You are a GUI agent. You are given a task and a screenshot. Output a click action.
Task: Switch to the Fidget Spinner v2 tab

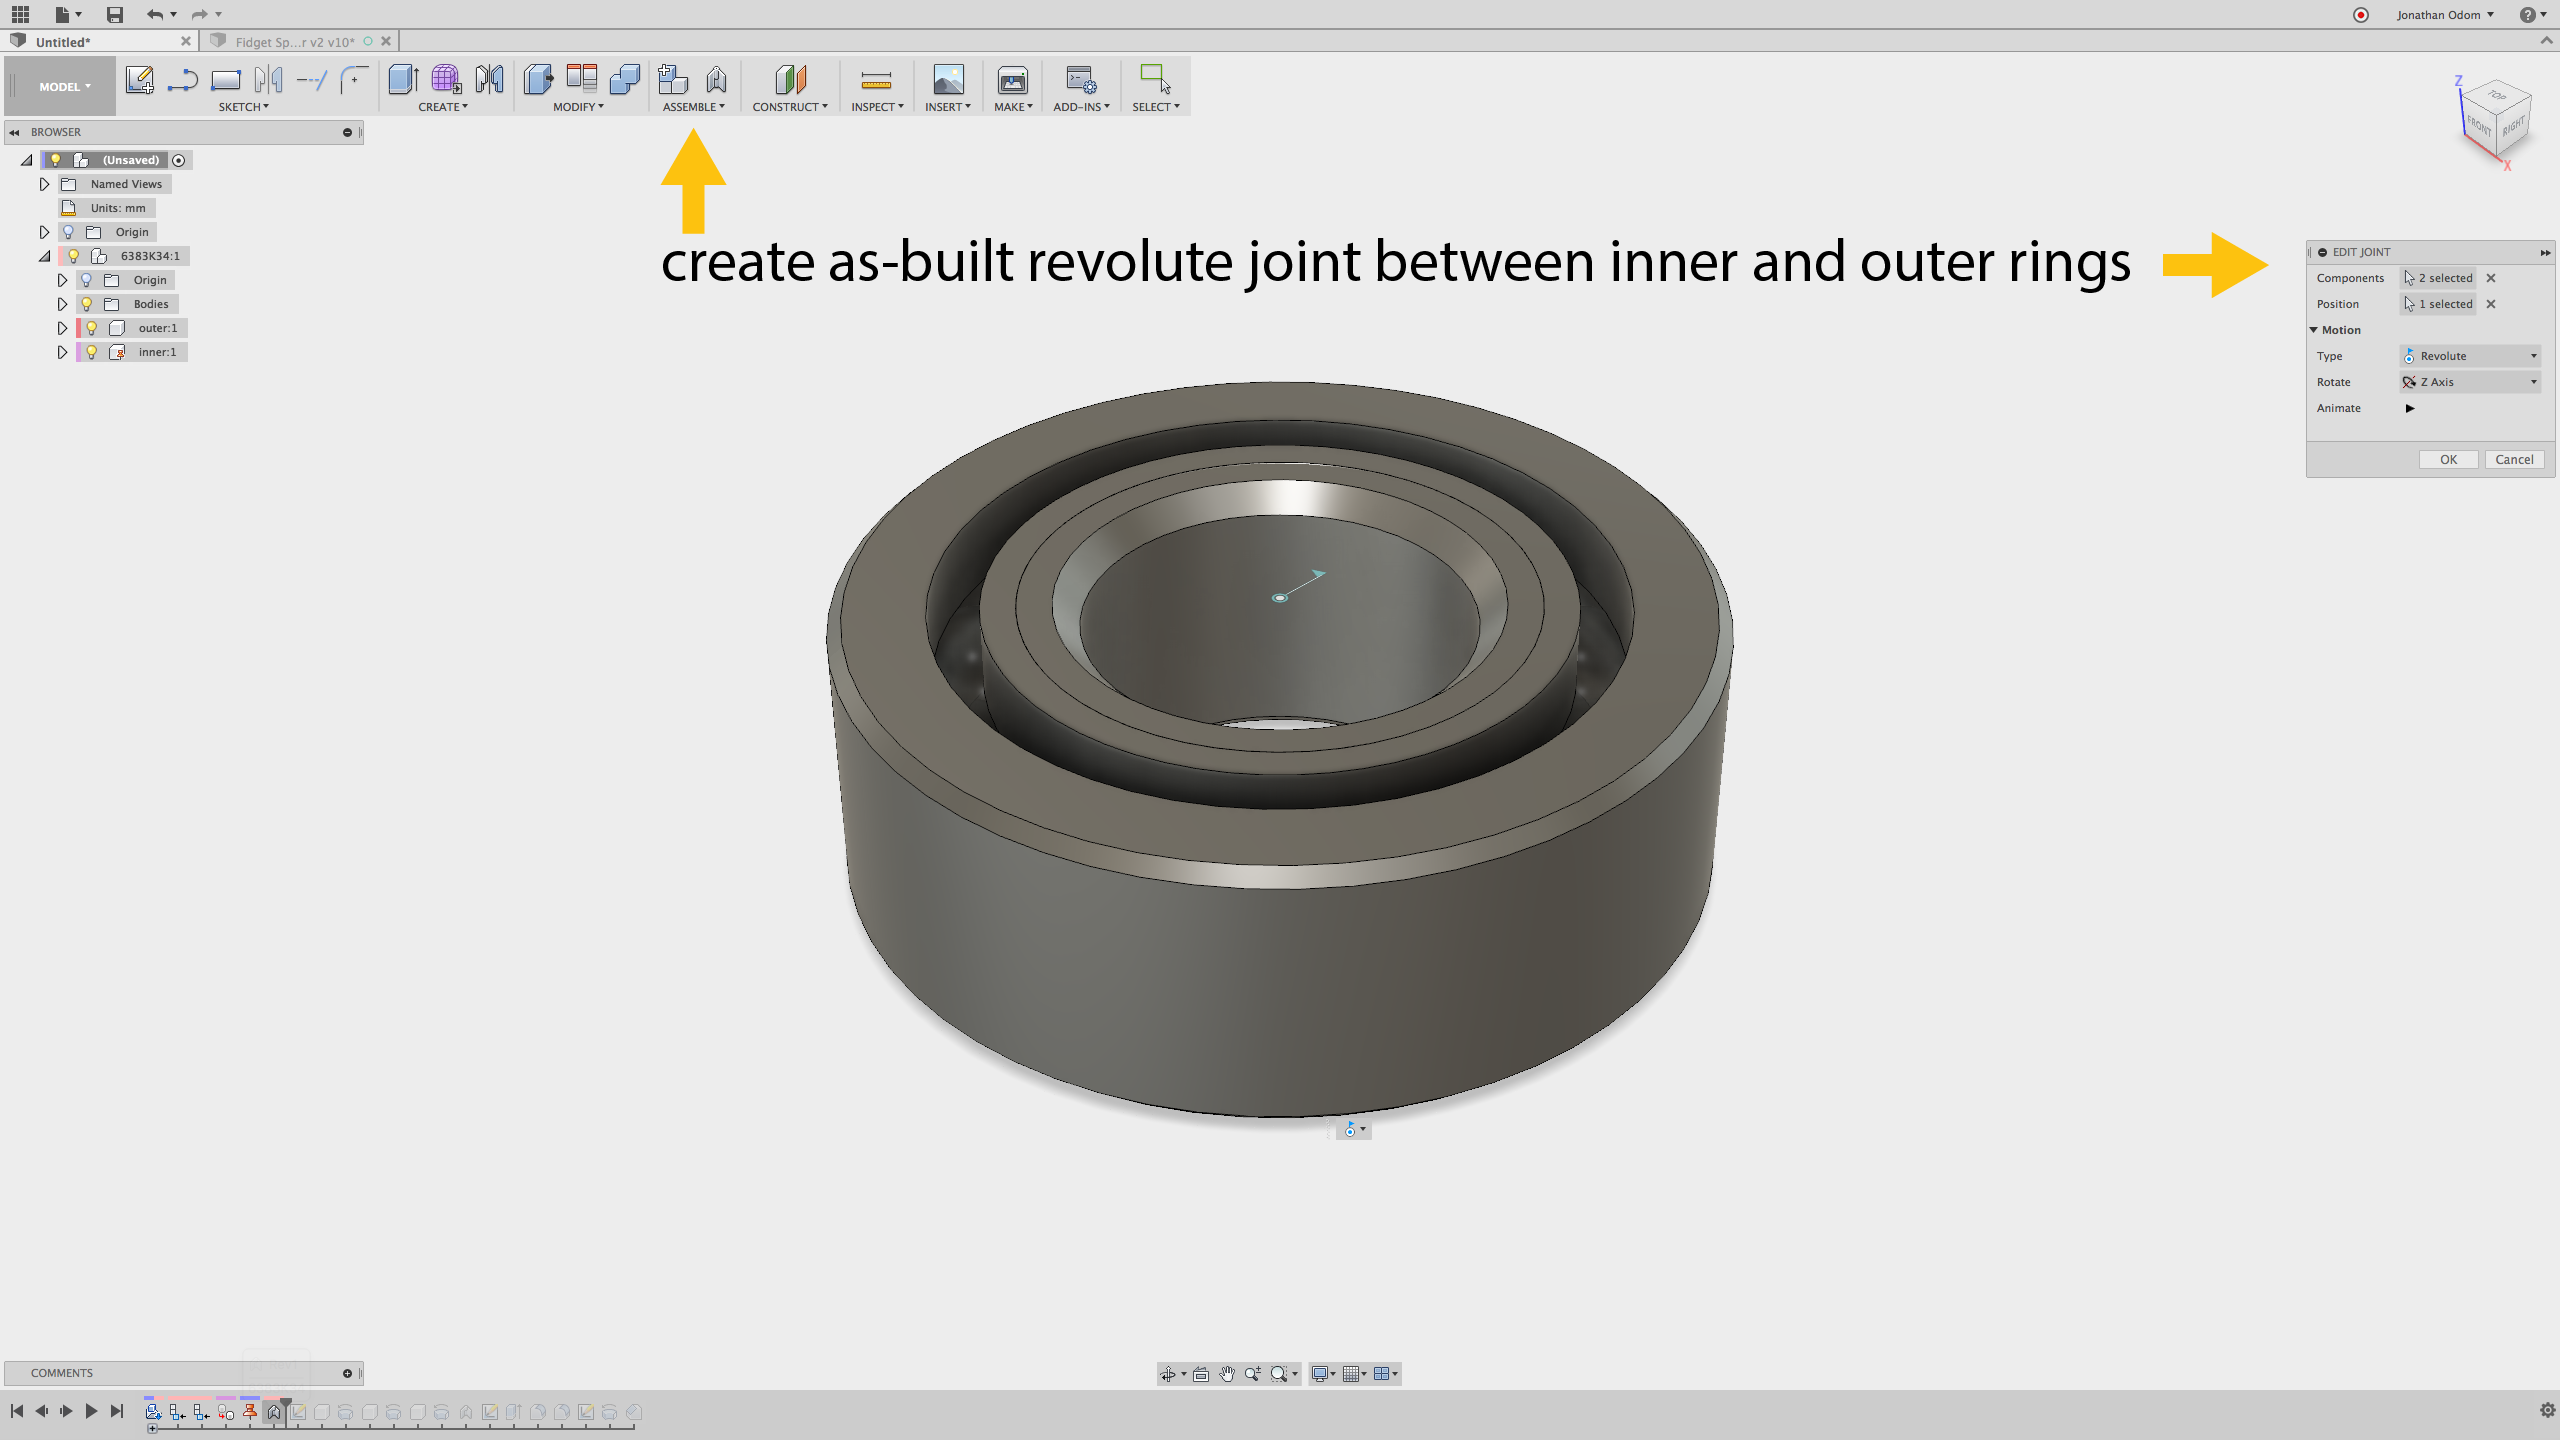coord(294,42)
